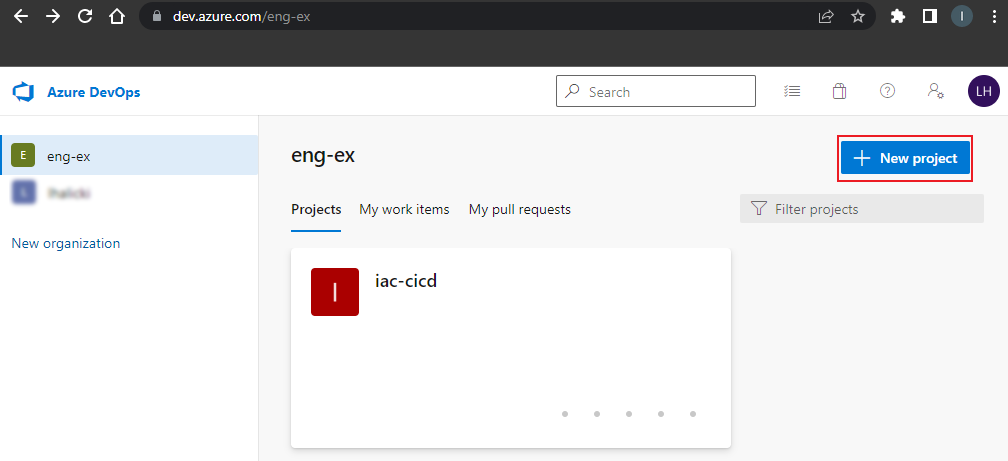Click the eng-ex page heading
Viewport: 1008px width, 461px height.
pos(323,155)
